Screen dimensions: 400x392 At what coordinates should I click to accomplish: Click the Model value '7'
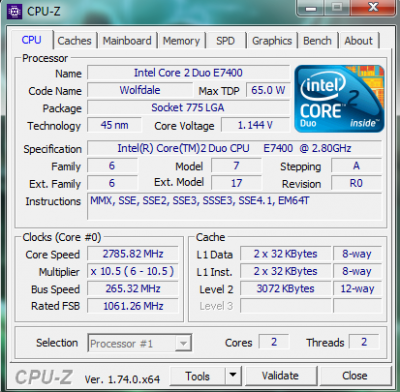tap(236, 165)
